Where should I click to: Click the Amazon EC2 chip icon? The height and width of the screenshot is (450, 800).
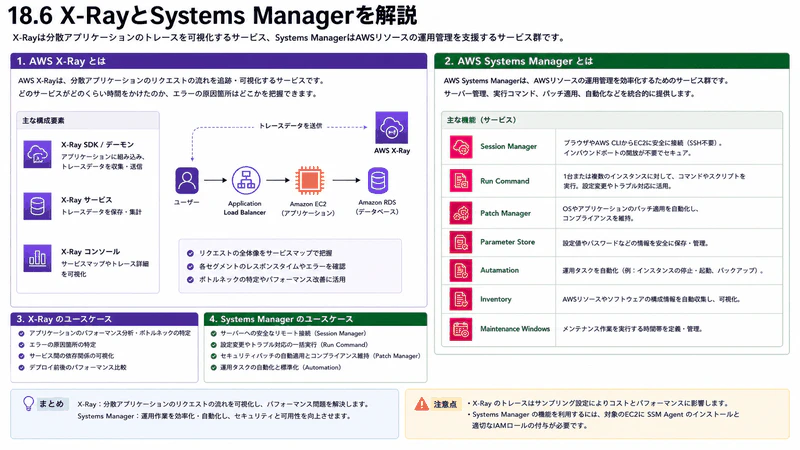(309, 180)
